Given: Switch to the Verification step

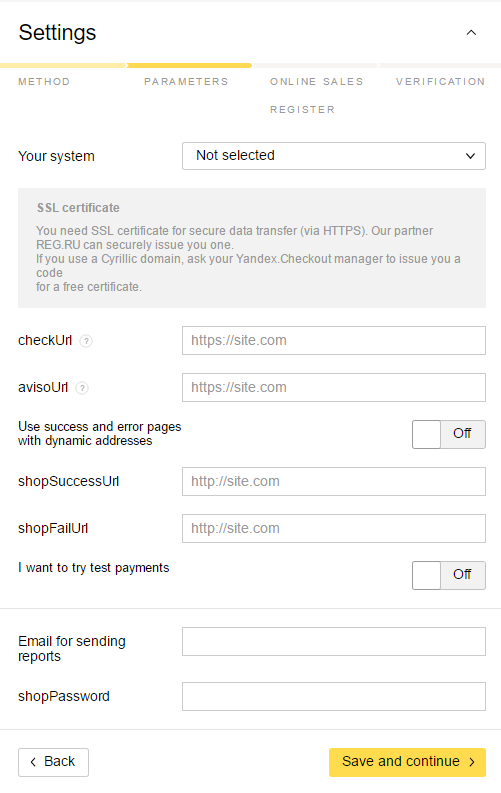Looking at the screenshot, I should point(440,81).
